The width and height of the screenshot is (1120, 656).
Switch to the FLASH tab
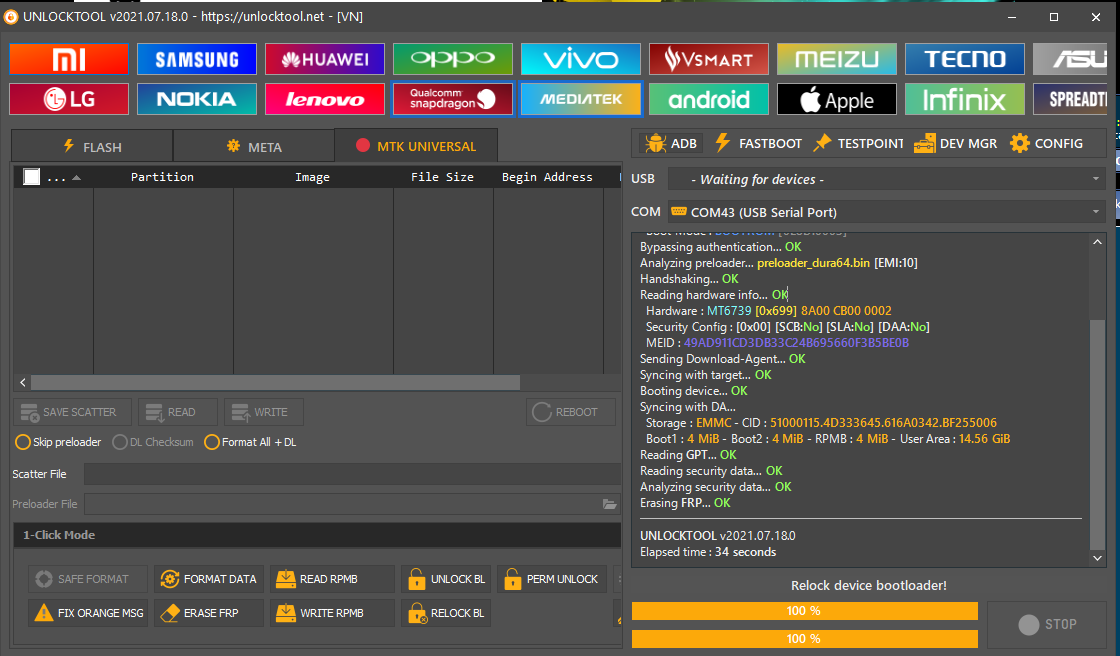pos(92,146)
